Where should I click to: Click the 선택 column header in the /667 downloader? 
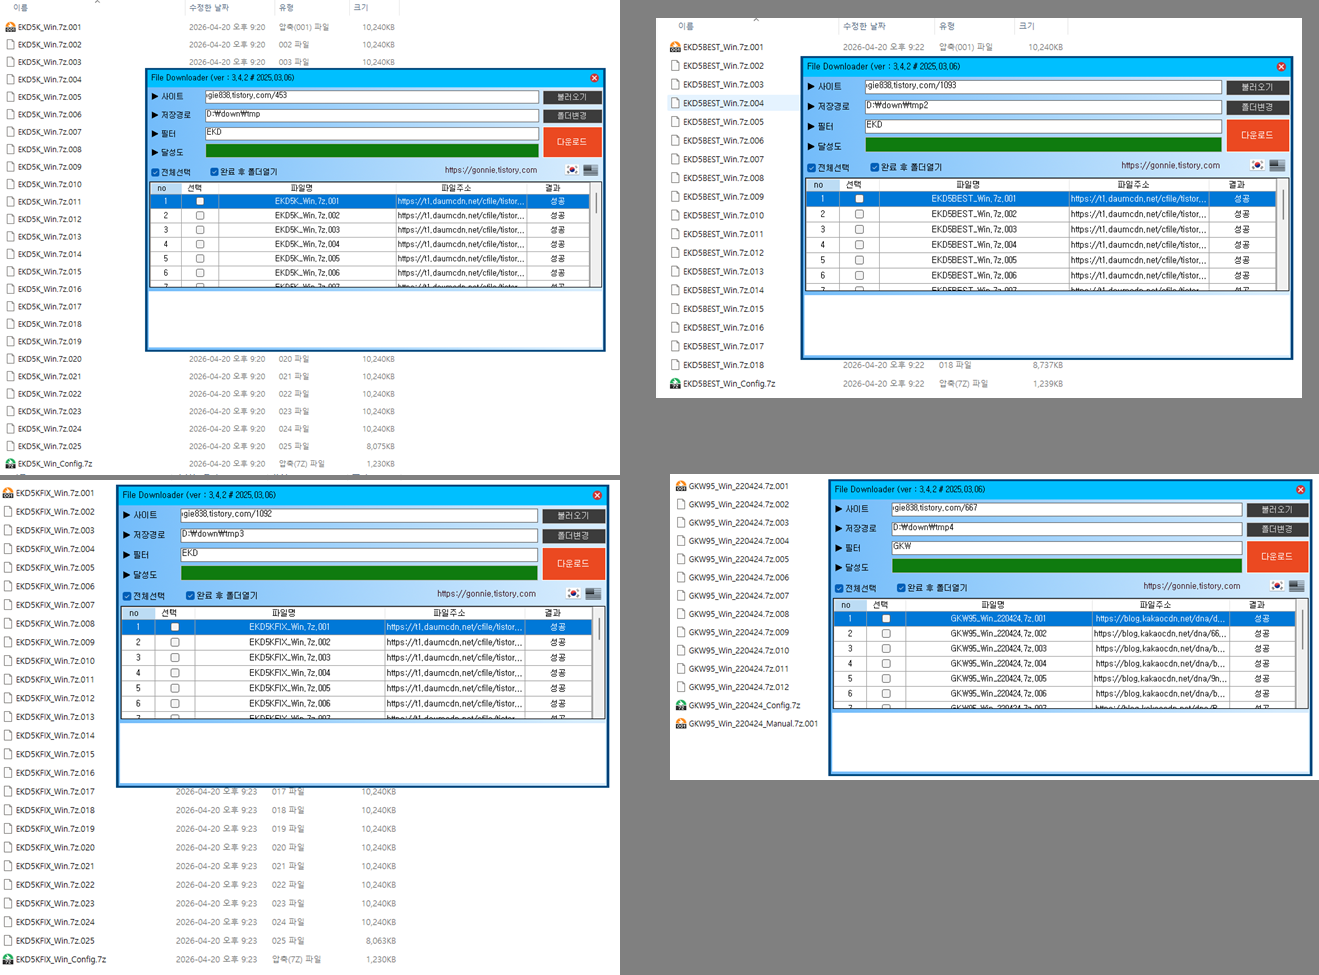pyautogui.click(x=880, y=605)
